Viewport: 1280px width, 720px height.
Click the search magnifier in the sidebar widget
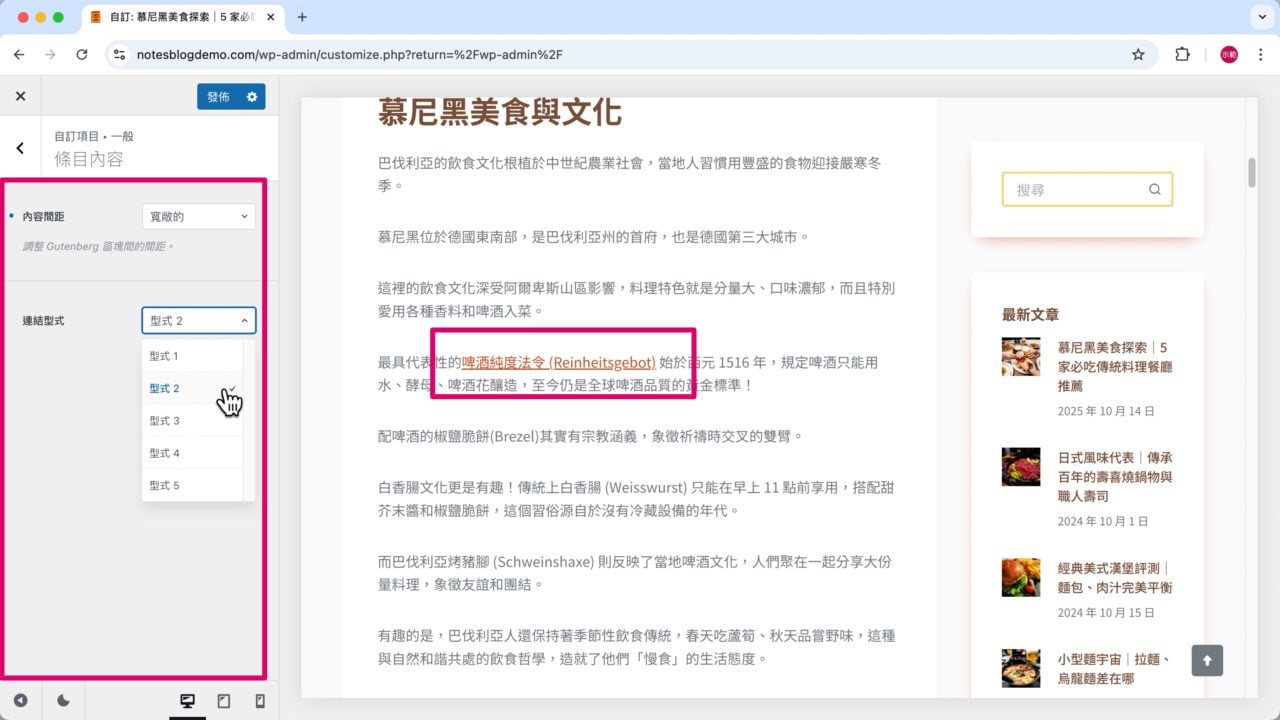pyautogui.click(x=1154, y=189)
